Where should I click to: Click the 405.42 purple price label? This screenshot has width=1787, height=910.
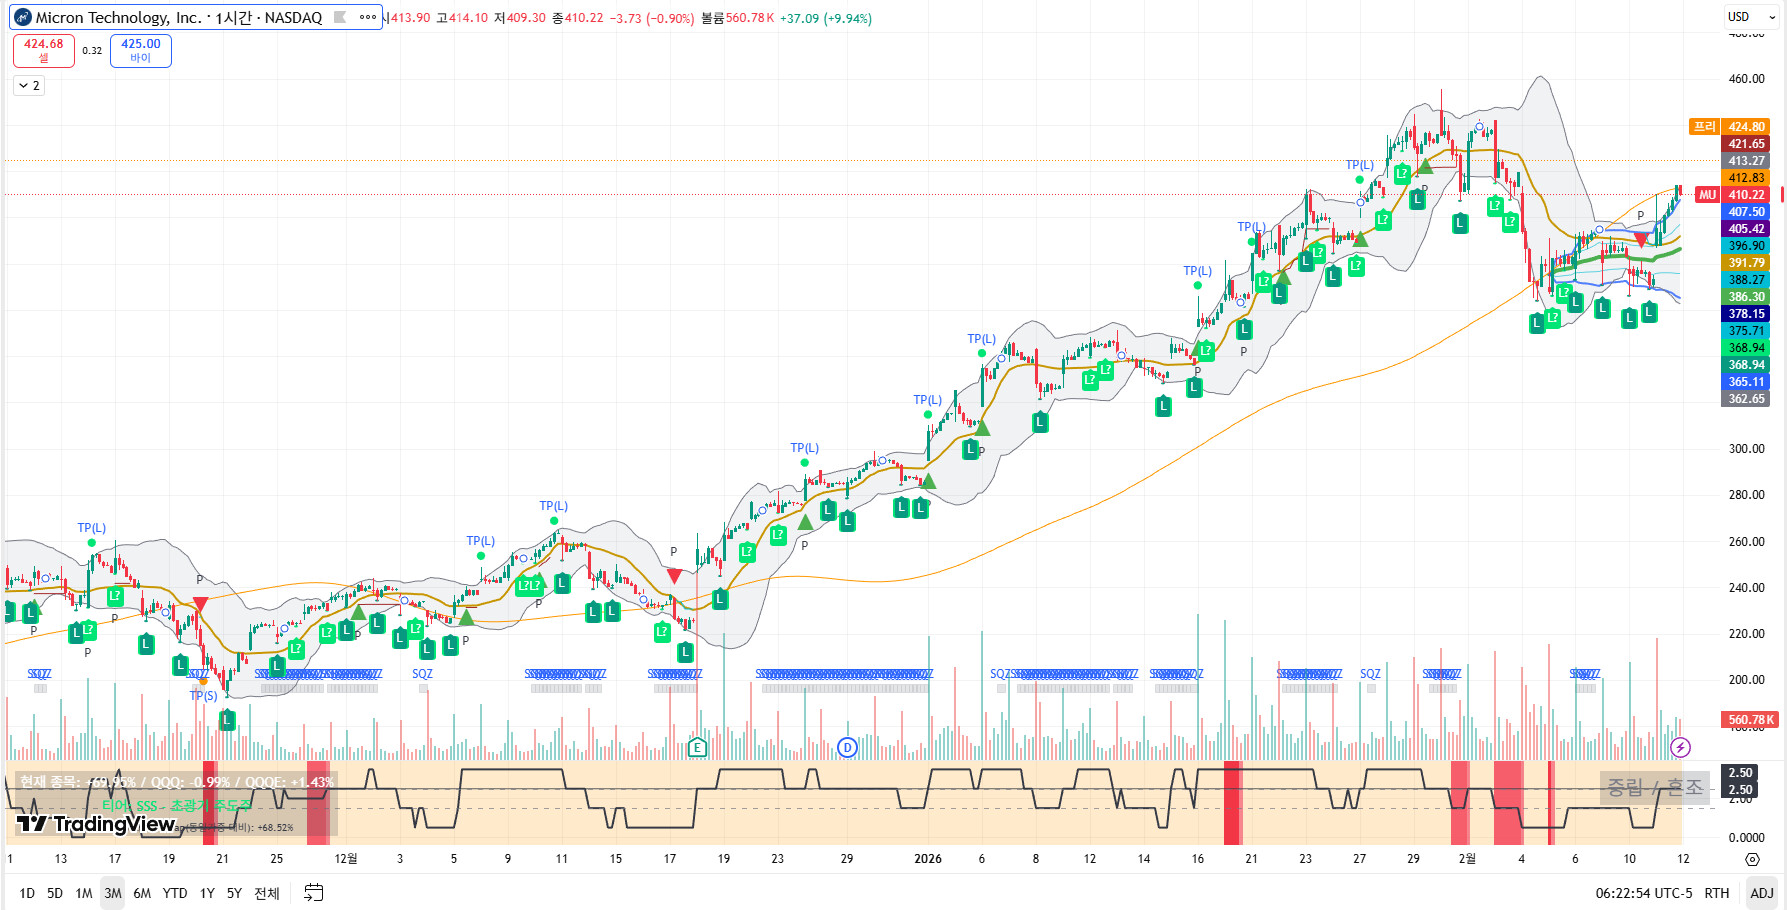point(1747,229)
